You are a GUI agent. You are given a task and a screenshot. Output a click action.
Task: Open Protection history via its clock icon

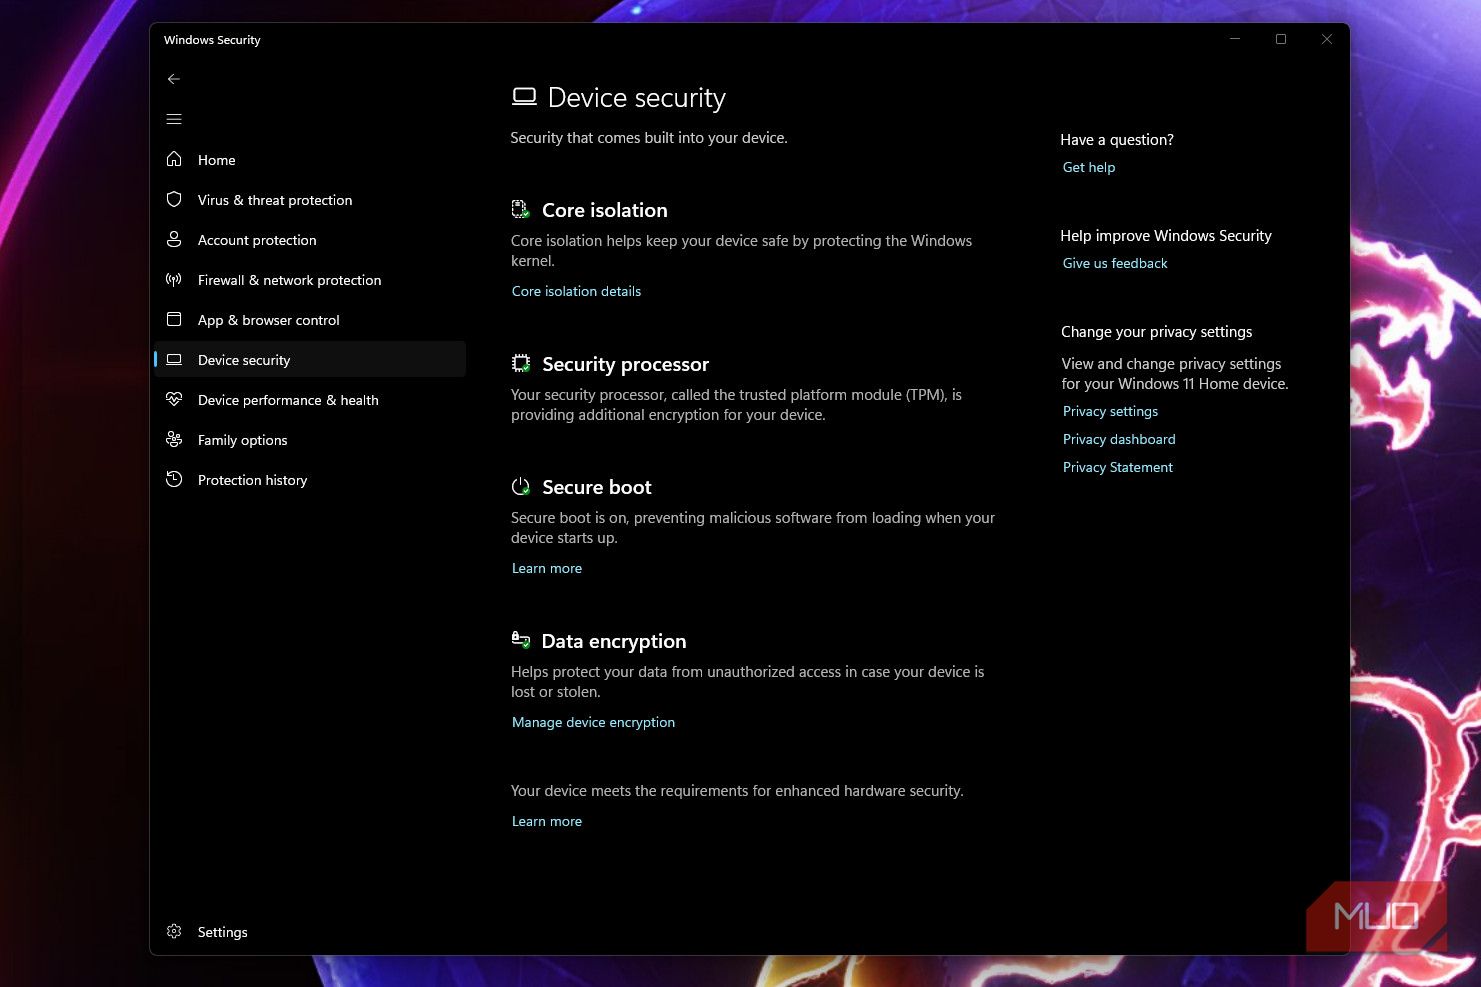tap(174, 479)
